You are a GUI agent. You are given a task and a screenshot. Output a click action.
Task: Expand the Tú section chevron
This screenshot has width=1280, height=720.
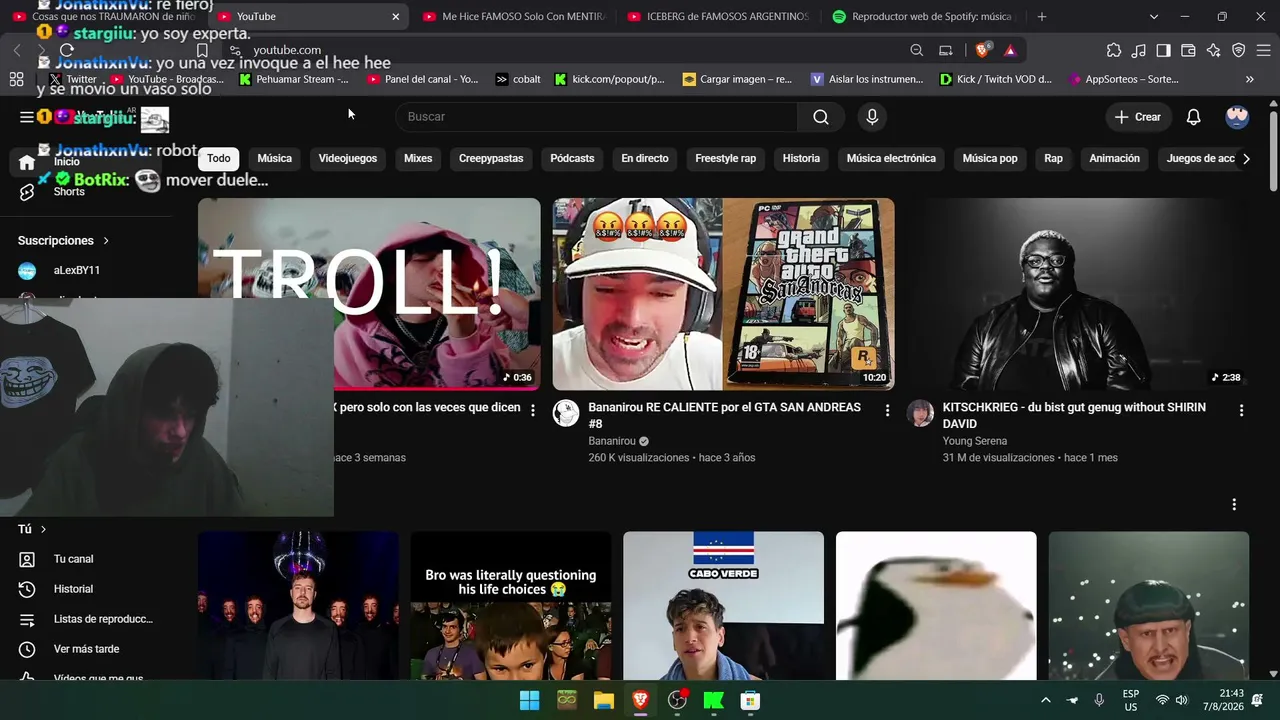[43, 529]
